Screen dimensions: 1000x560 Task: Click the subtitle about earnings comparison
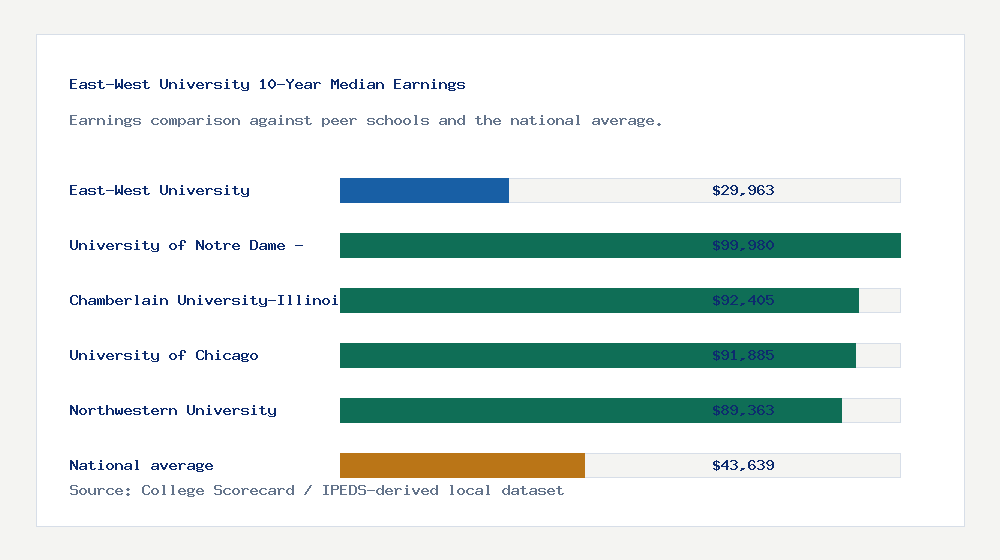tap(365, 121)
